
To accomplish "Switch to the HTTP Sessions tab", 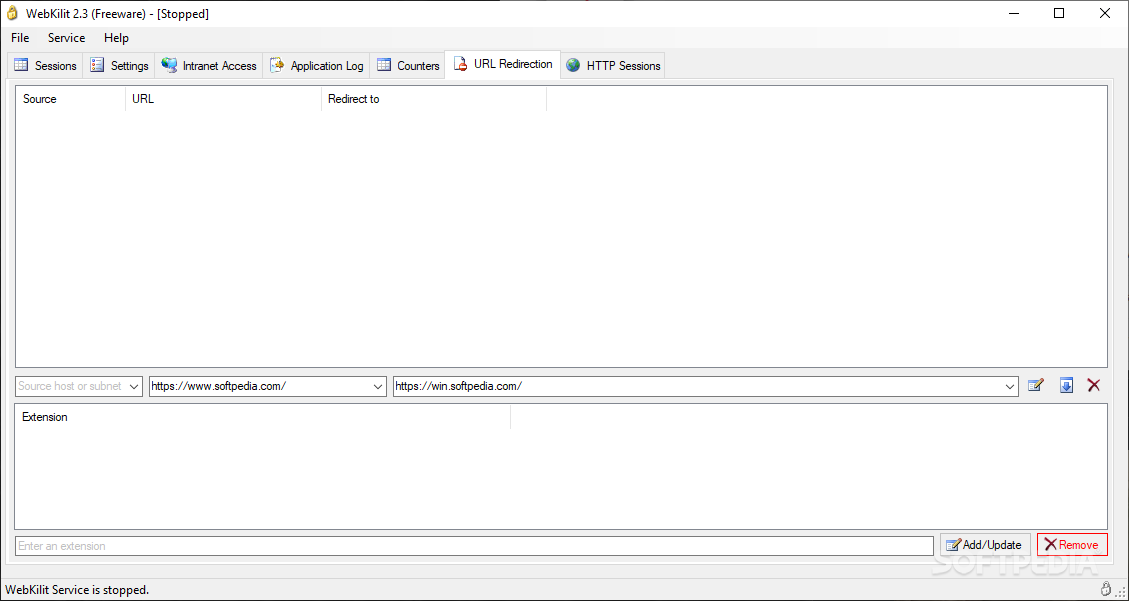I will point(613,65).
